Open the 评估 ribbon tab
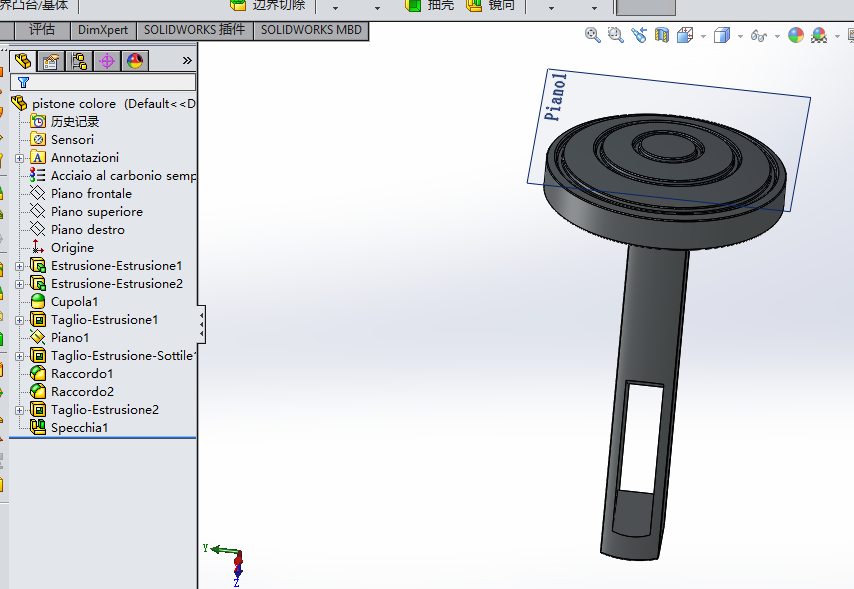This screenshot has width=854, height=589. (x=42, y=29)
